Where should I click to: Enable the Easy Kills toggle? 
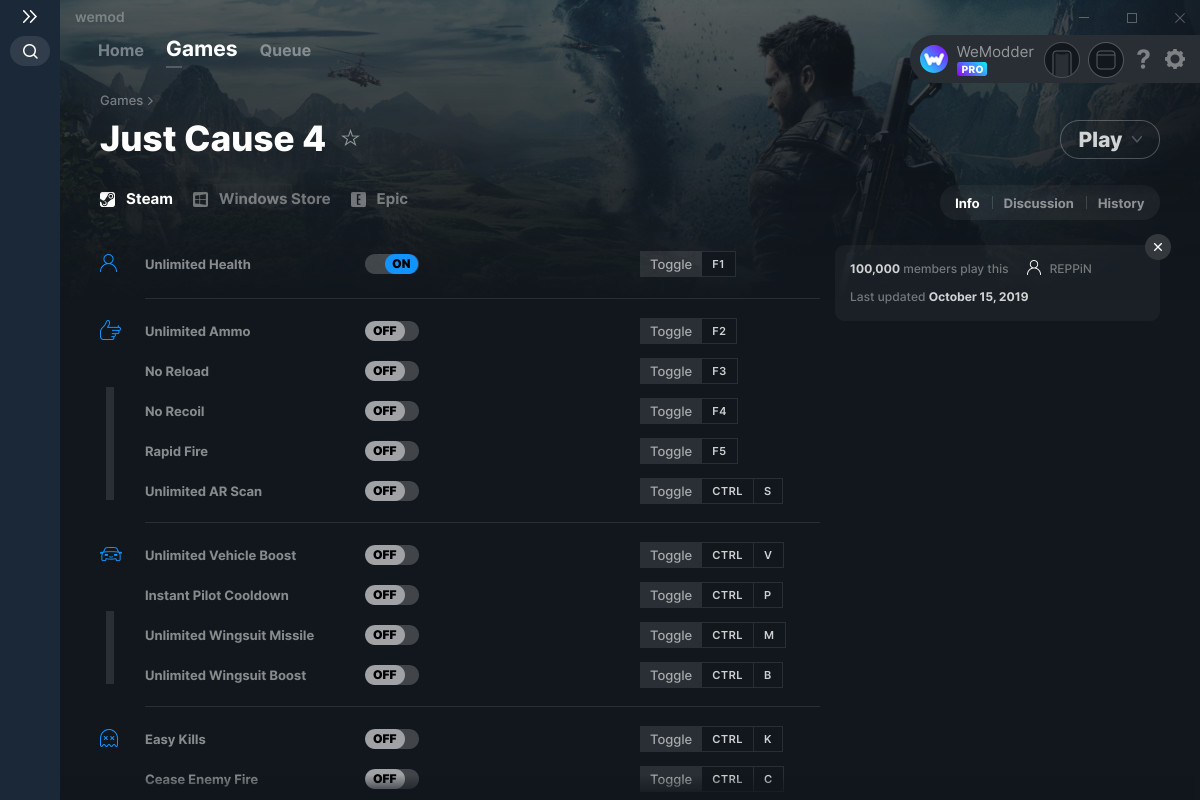(391, 739)
